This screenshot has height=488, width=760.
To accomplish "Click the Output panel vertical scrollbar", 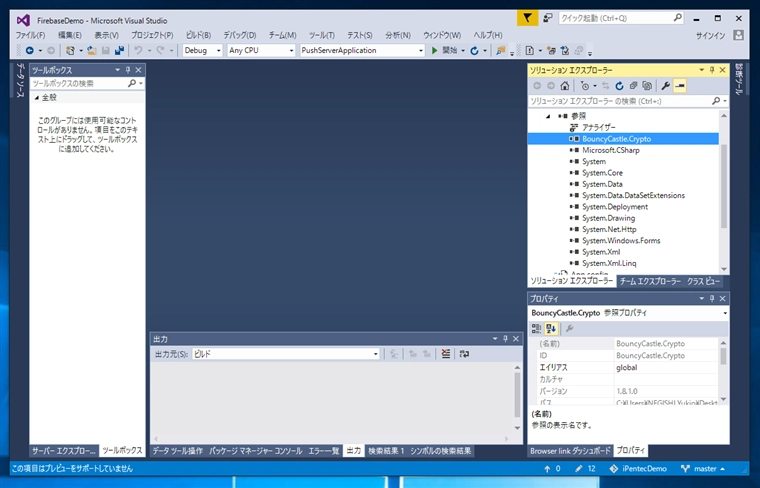I will (517, 397).
